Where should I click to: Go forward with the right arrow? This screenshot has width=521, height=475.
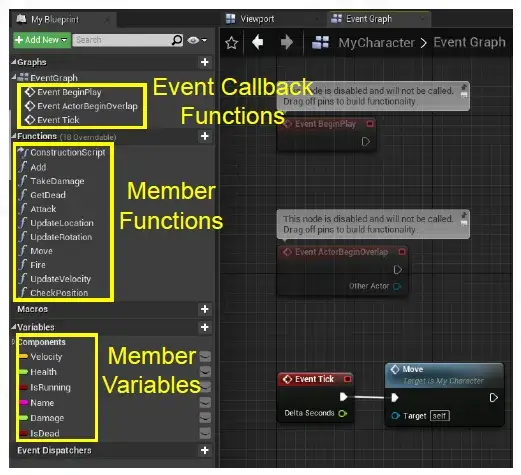(287, 43)
